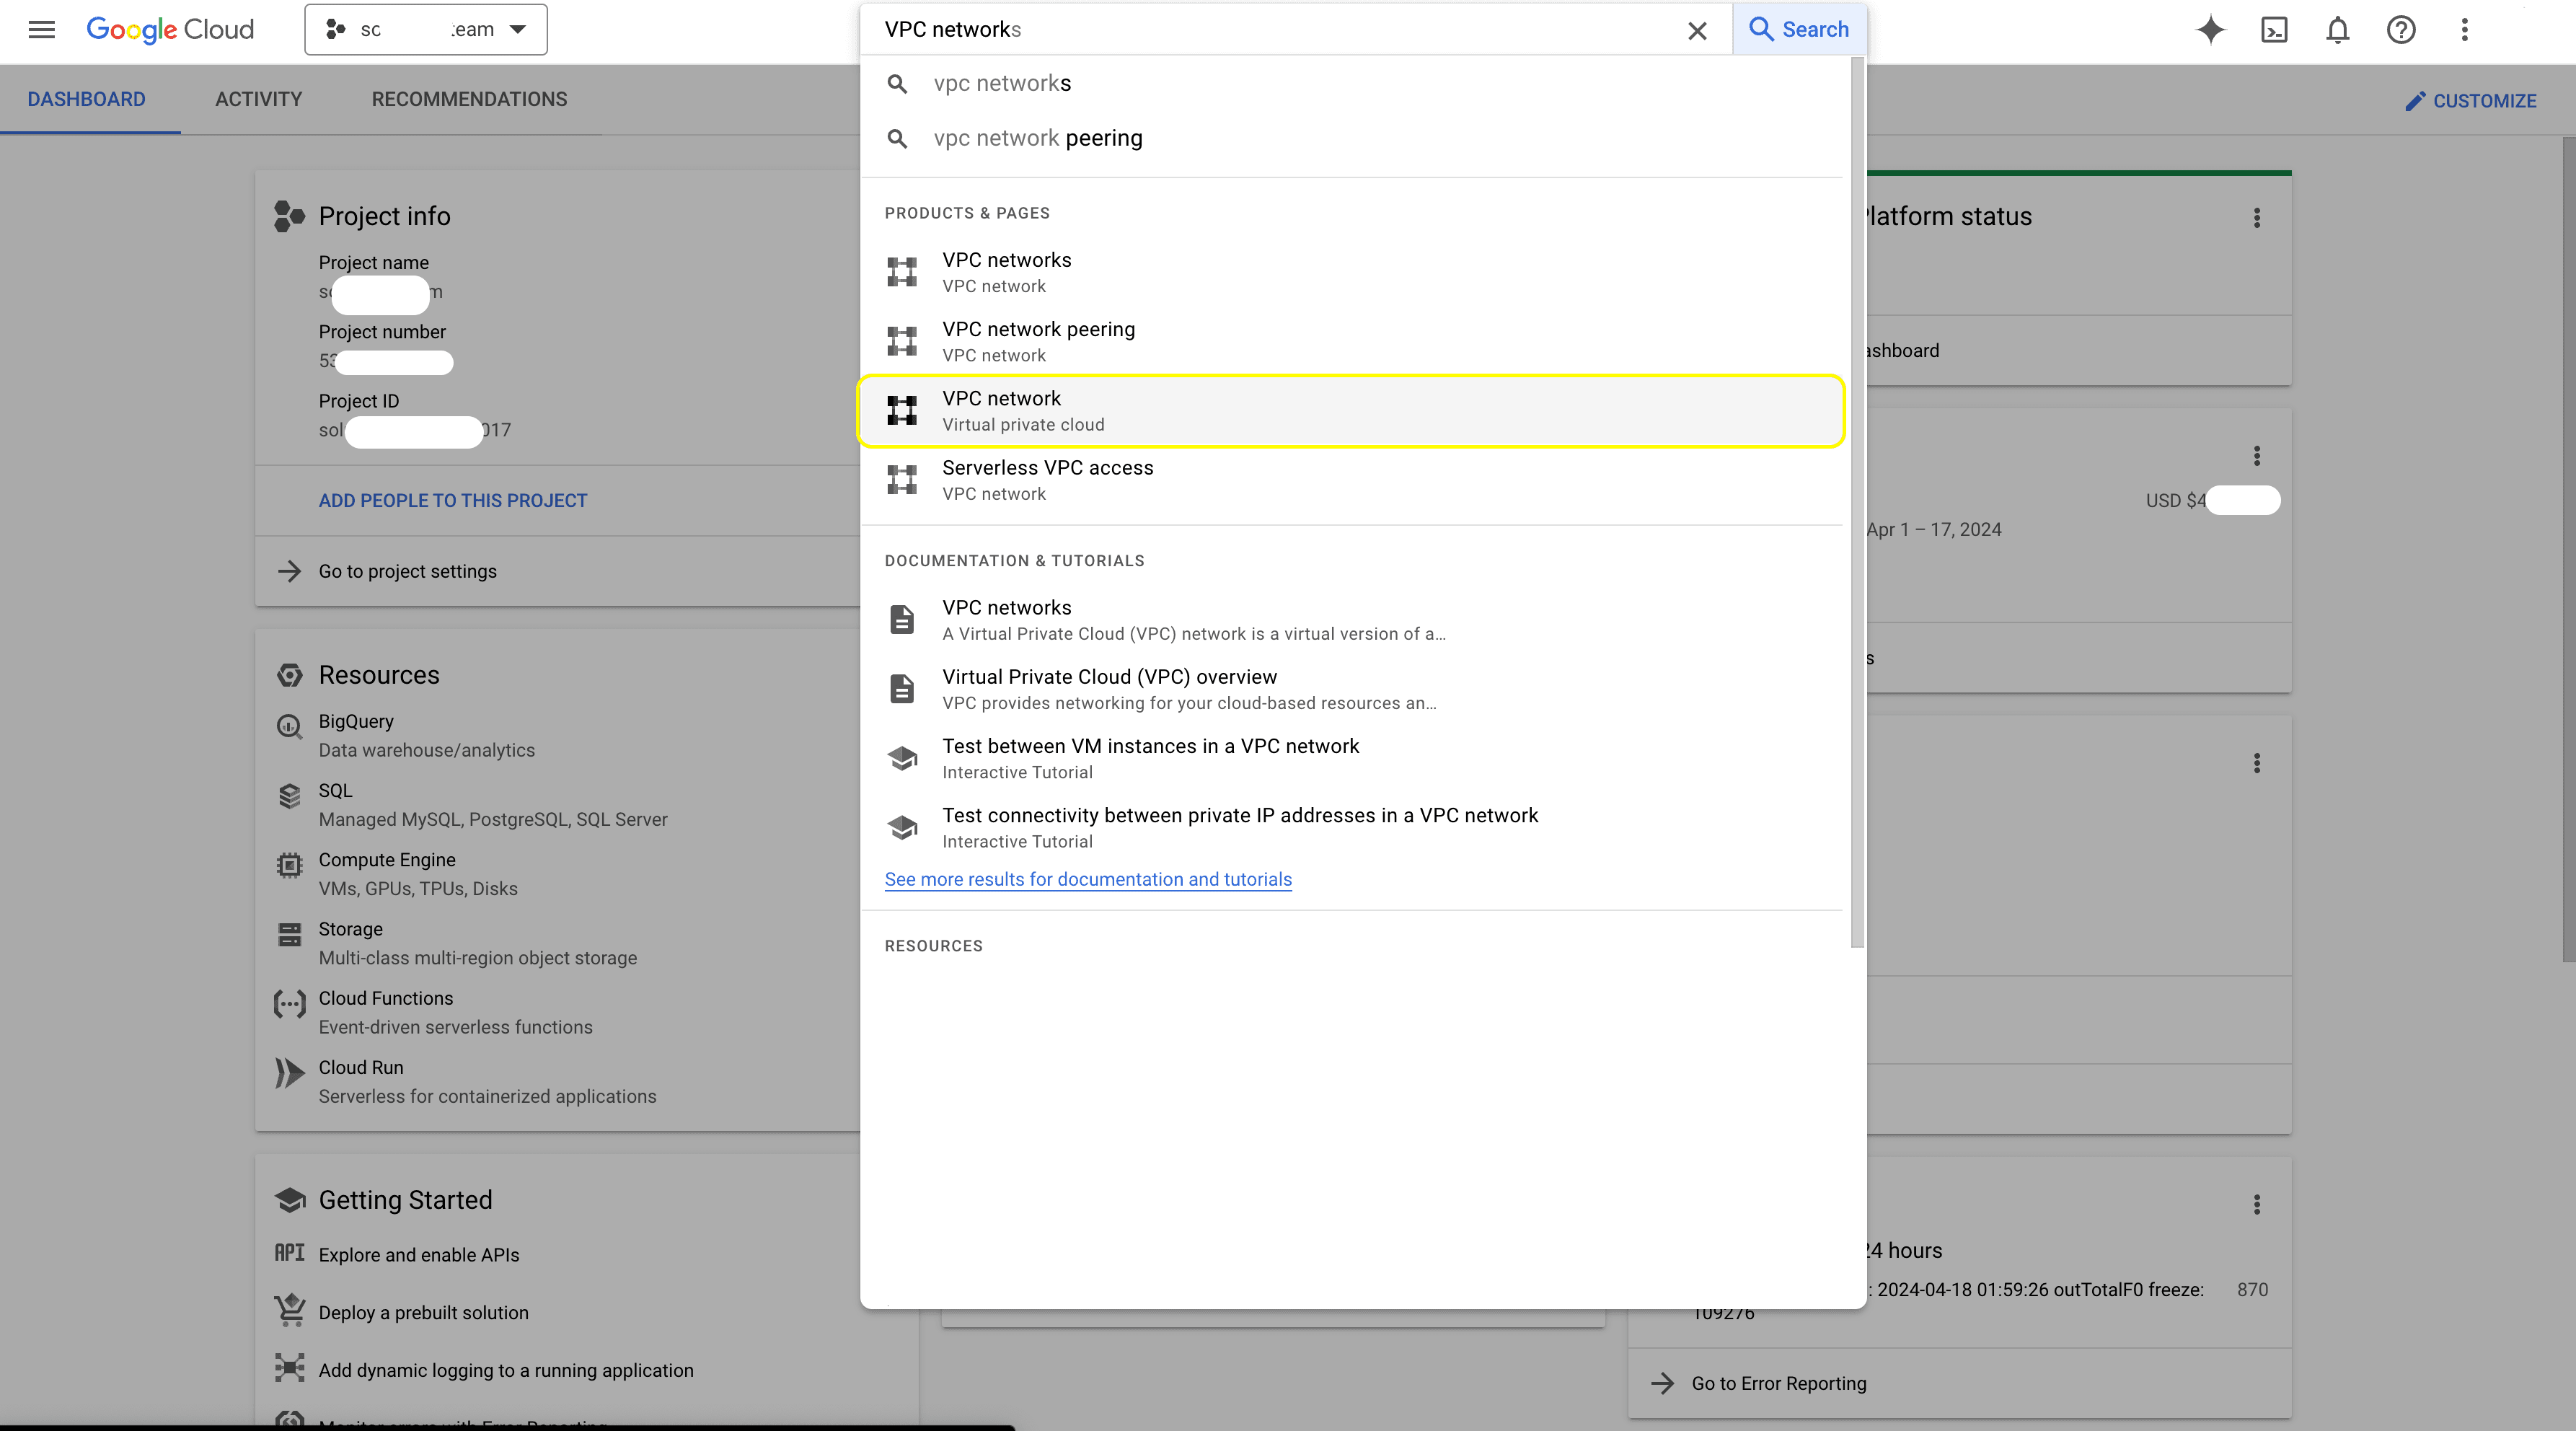Image resolution: width=2576 pixels, height=1431 pixels.
Task: Open the help question mark menu
Action: 2401,29
